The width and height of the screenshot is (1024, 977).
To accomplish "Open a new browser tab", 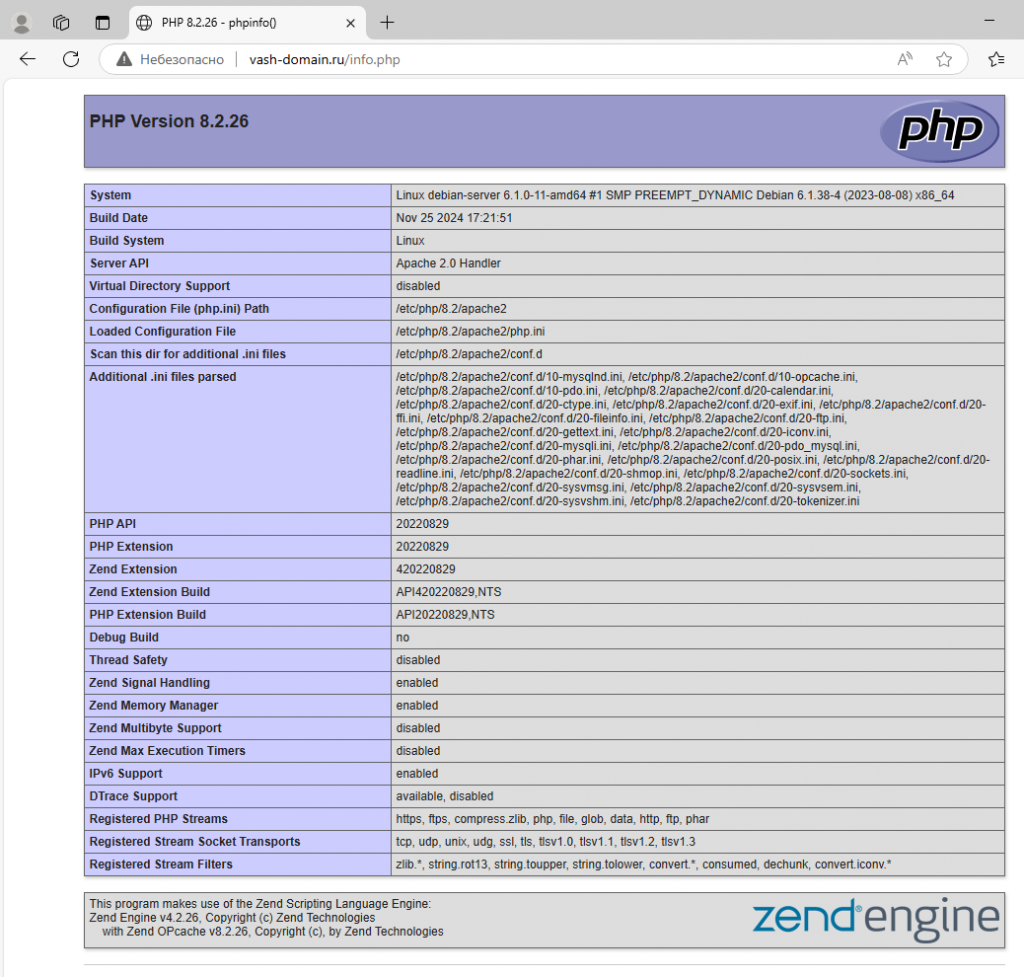I will click(x=387, y=23).
